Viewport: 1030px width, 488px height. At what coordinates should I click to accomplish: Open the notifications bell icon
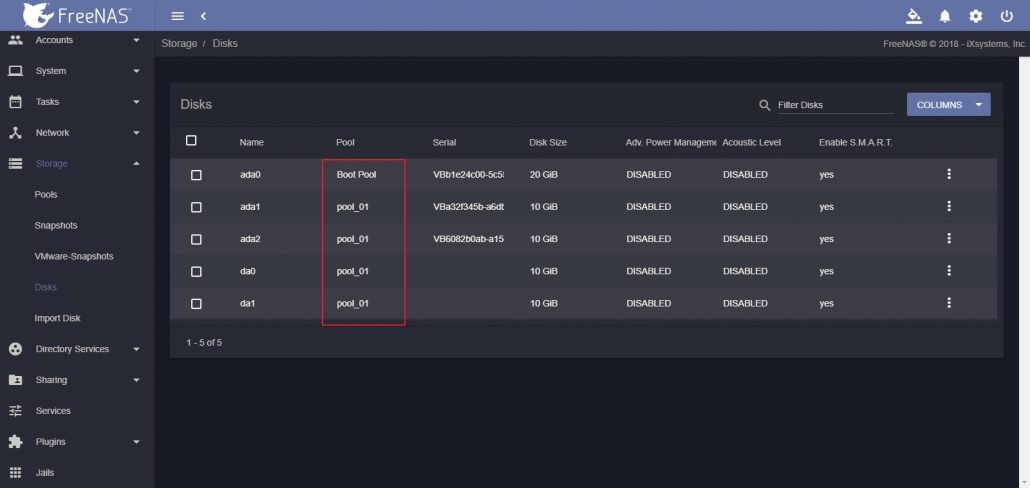(944, 16)
